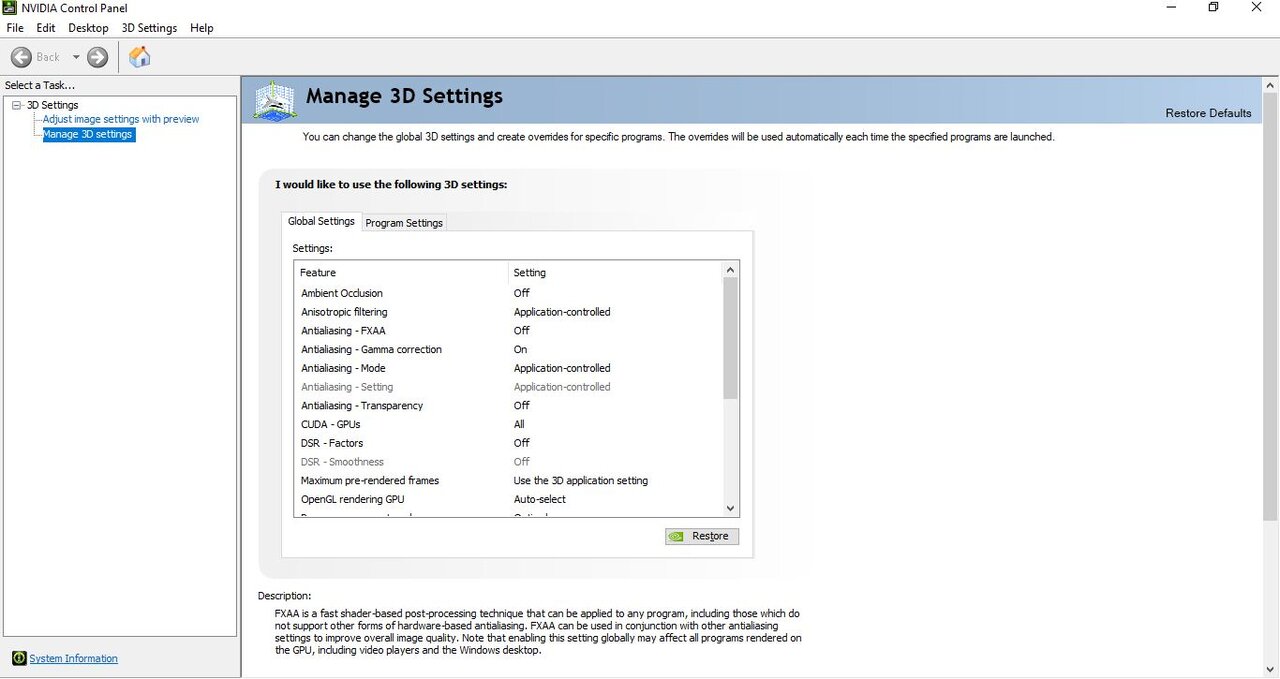Click the settings list scroll down arrow
Viewport: 1280px width, 679px height.
730,508
